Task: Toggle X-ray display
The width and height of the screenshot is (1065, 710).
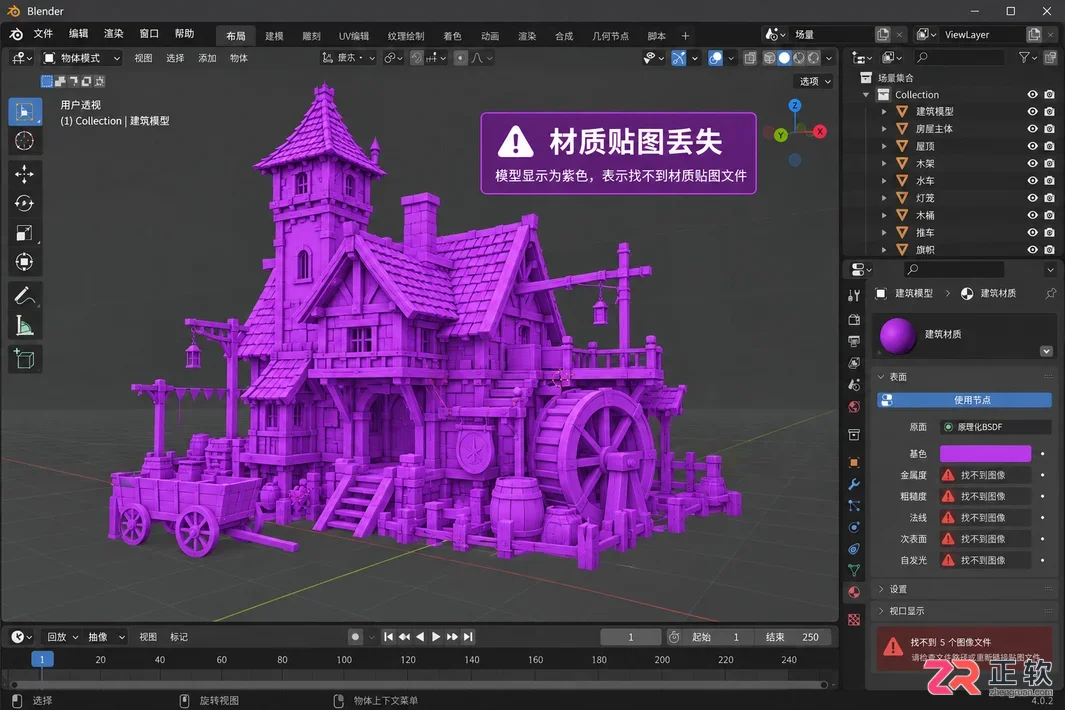Action: pos(750,58)
